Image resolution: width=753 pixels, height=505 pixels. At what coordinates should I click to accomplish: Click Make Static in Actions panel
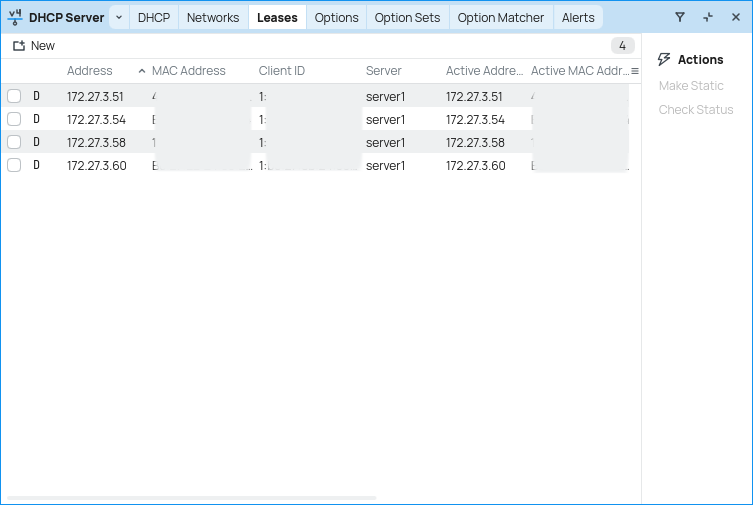coord(691,86)
